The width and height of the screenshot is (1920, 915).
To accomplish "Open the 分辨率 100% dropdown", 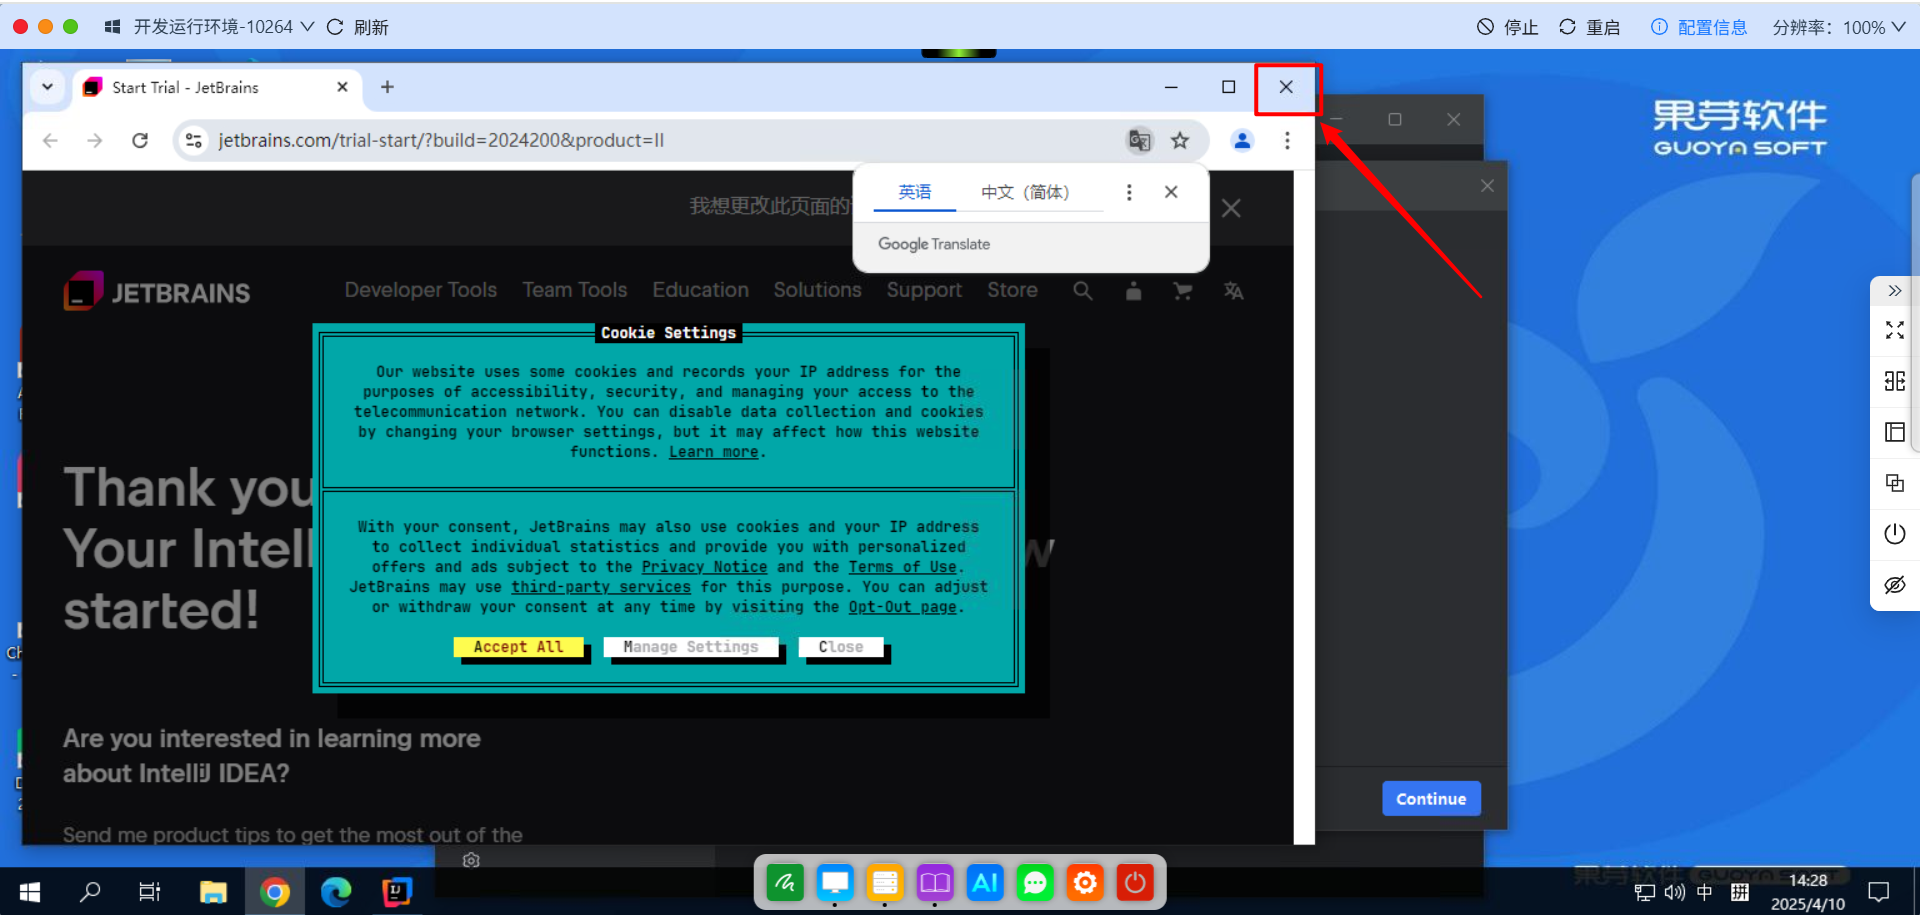I will point(1839,27).
